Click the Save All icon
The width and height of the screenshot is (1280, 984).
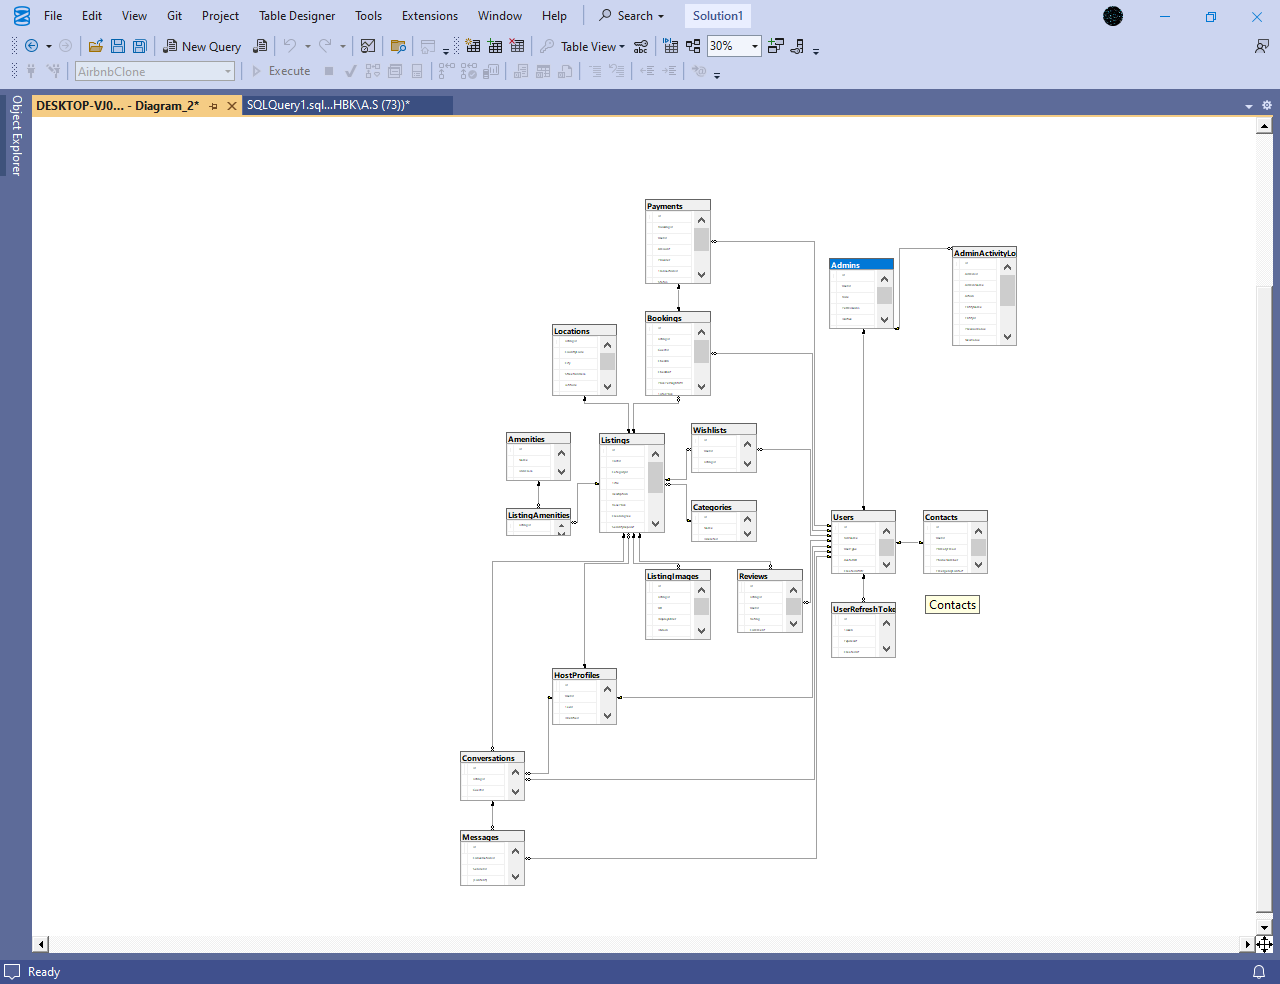click(x=140, y=46)
